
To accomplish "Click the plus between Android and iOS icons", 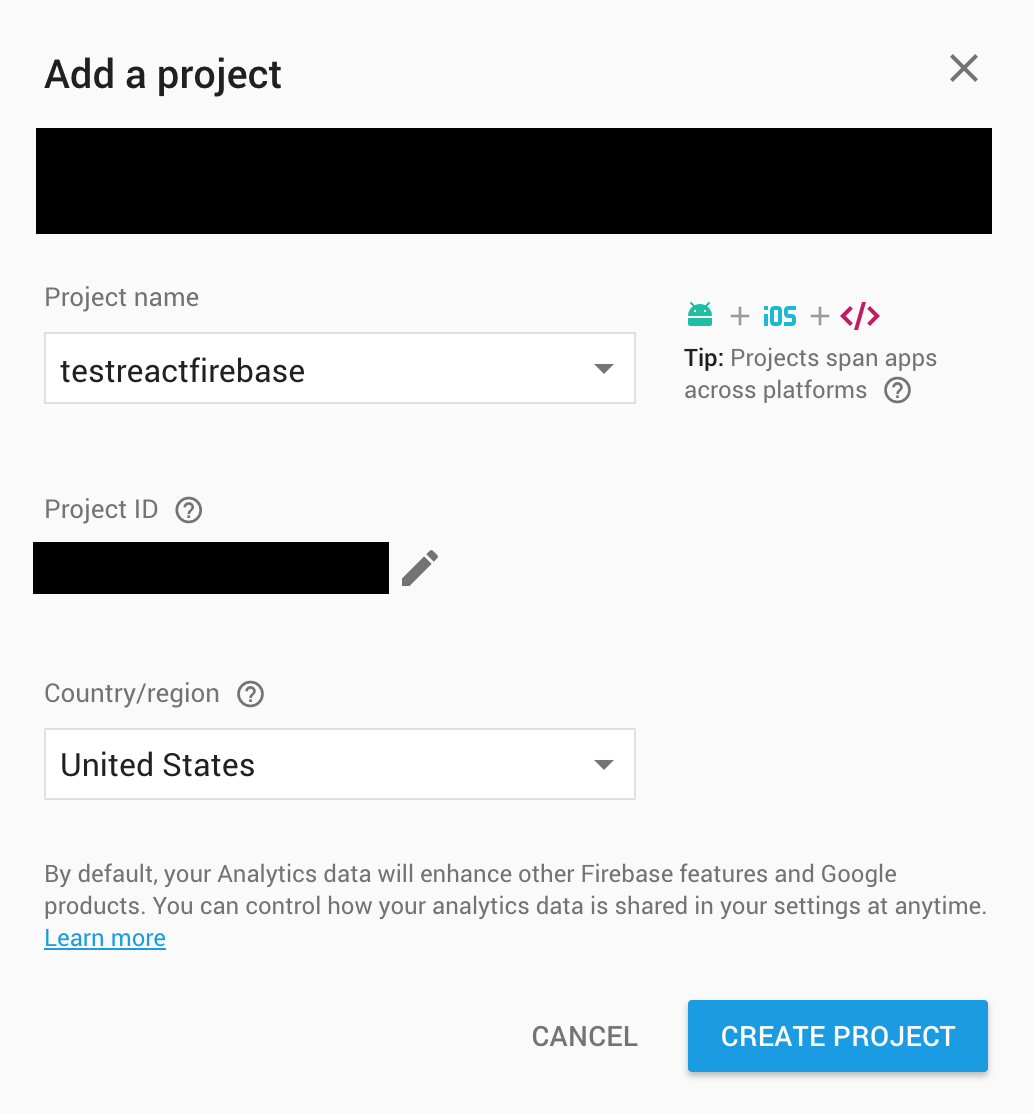I will pos(740,314).
